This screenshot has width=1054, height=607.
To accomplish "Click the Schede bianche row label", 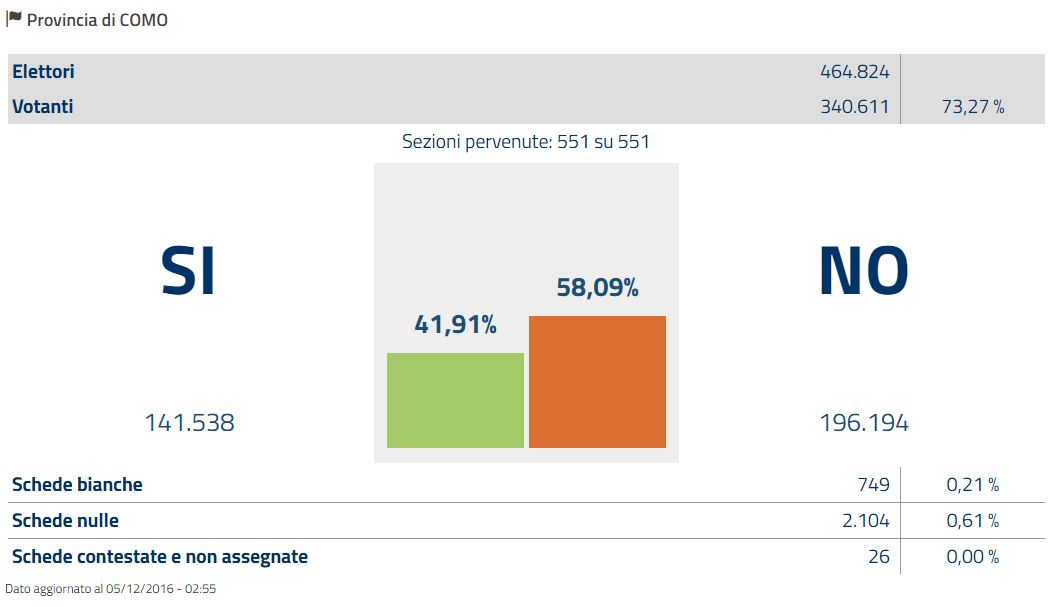I will (77, 485).
